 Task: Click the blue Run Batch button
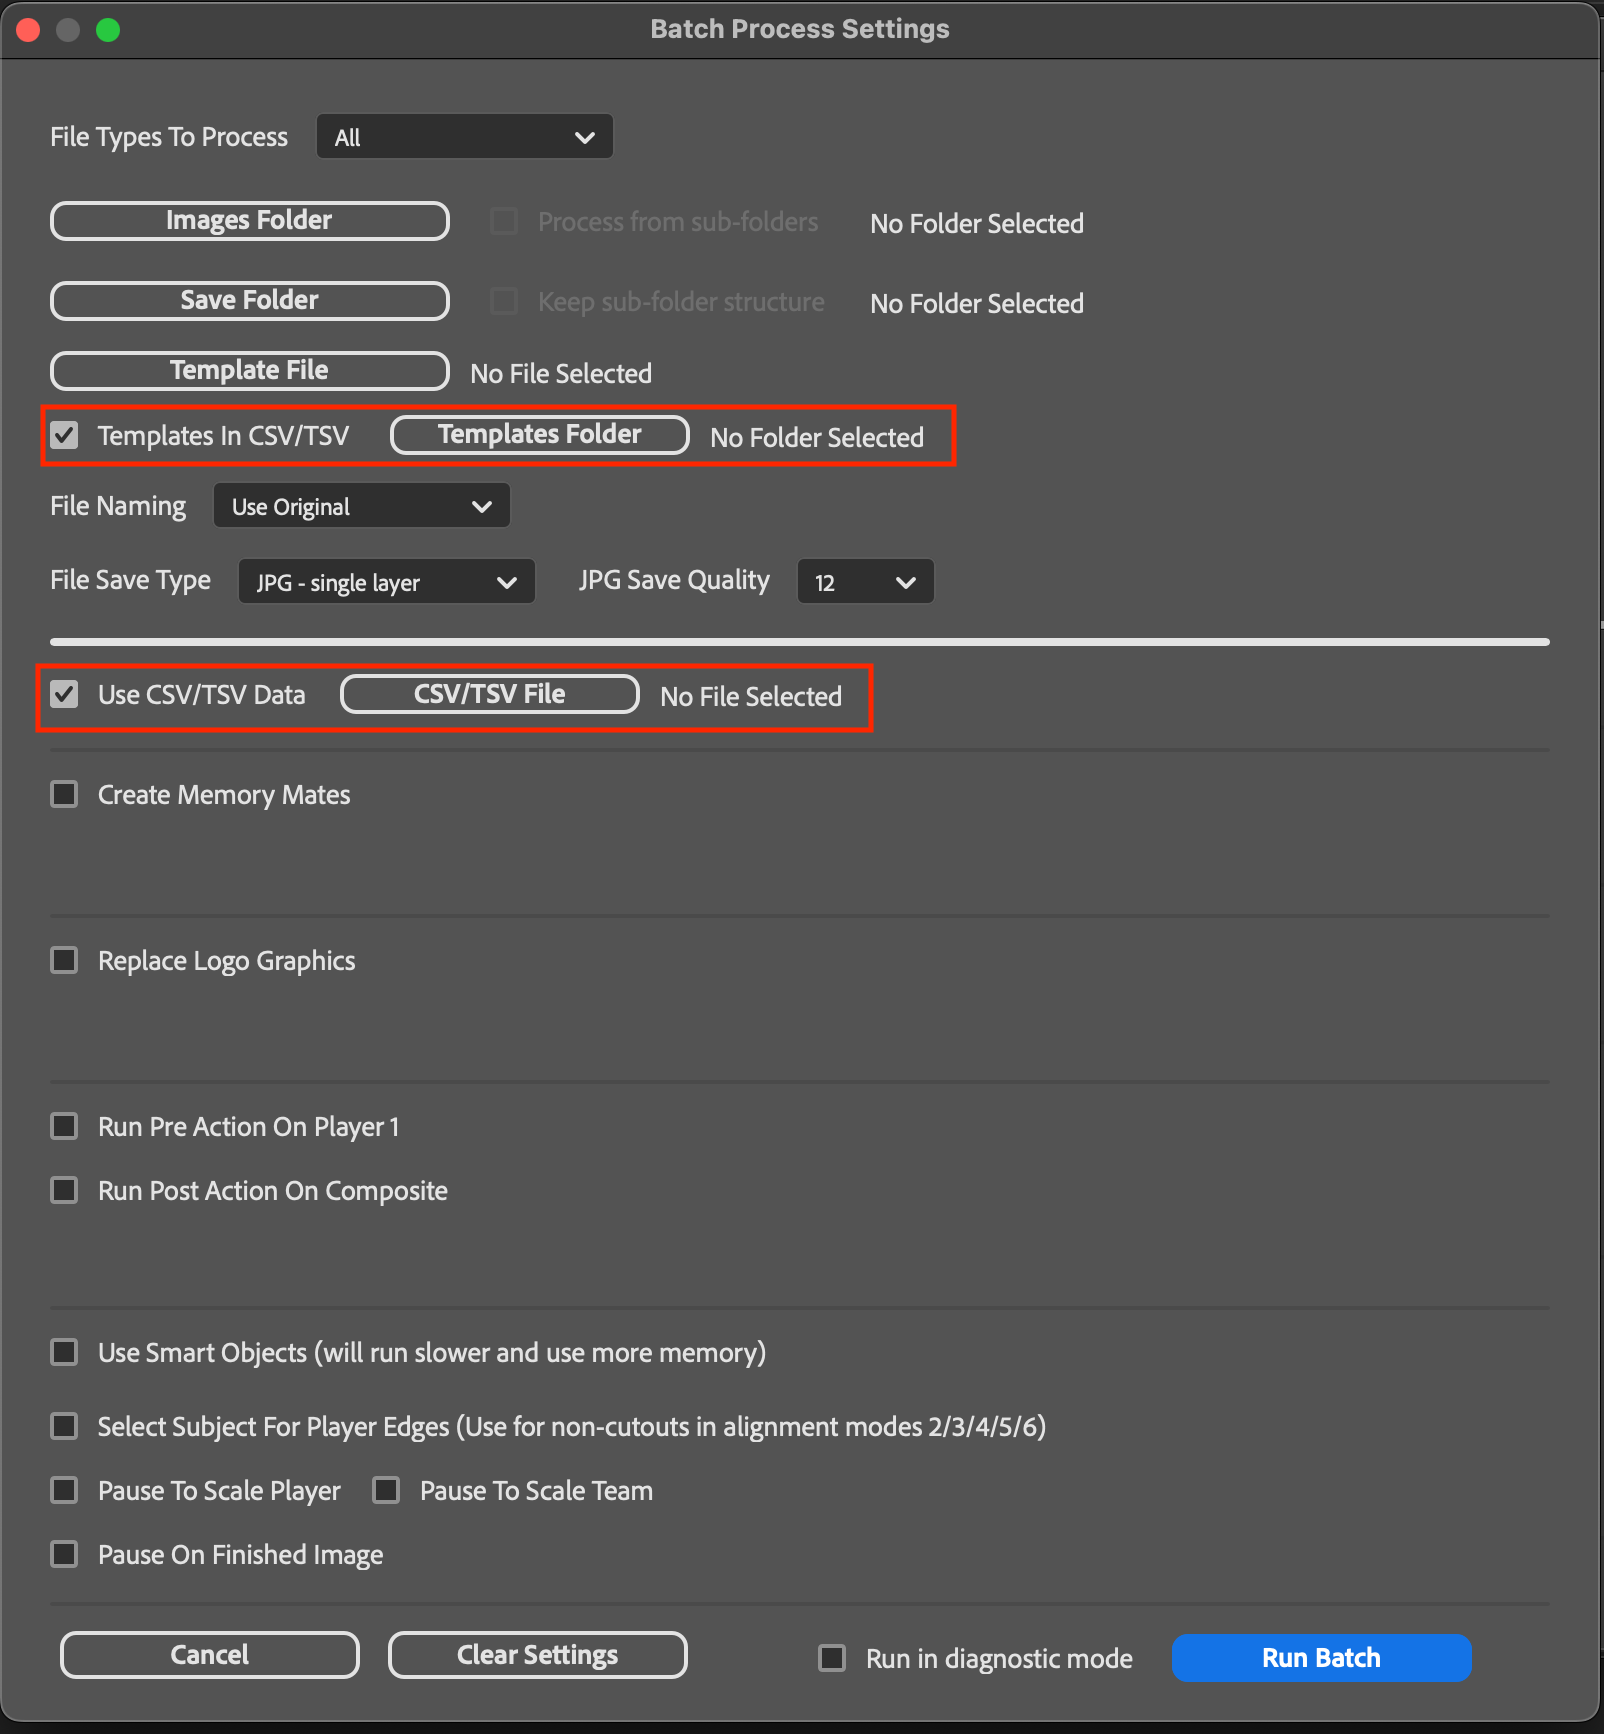pyautogui.click(x=1320, y=1658)
